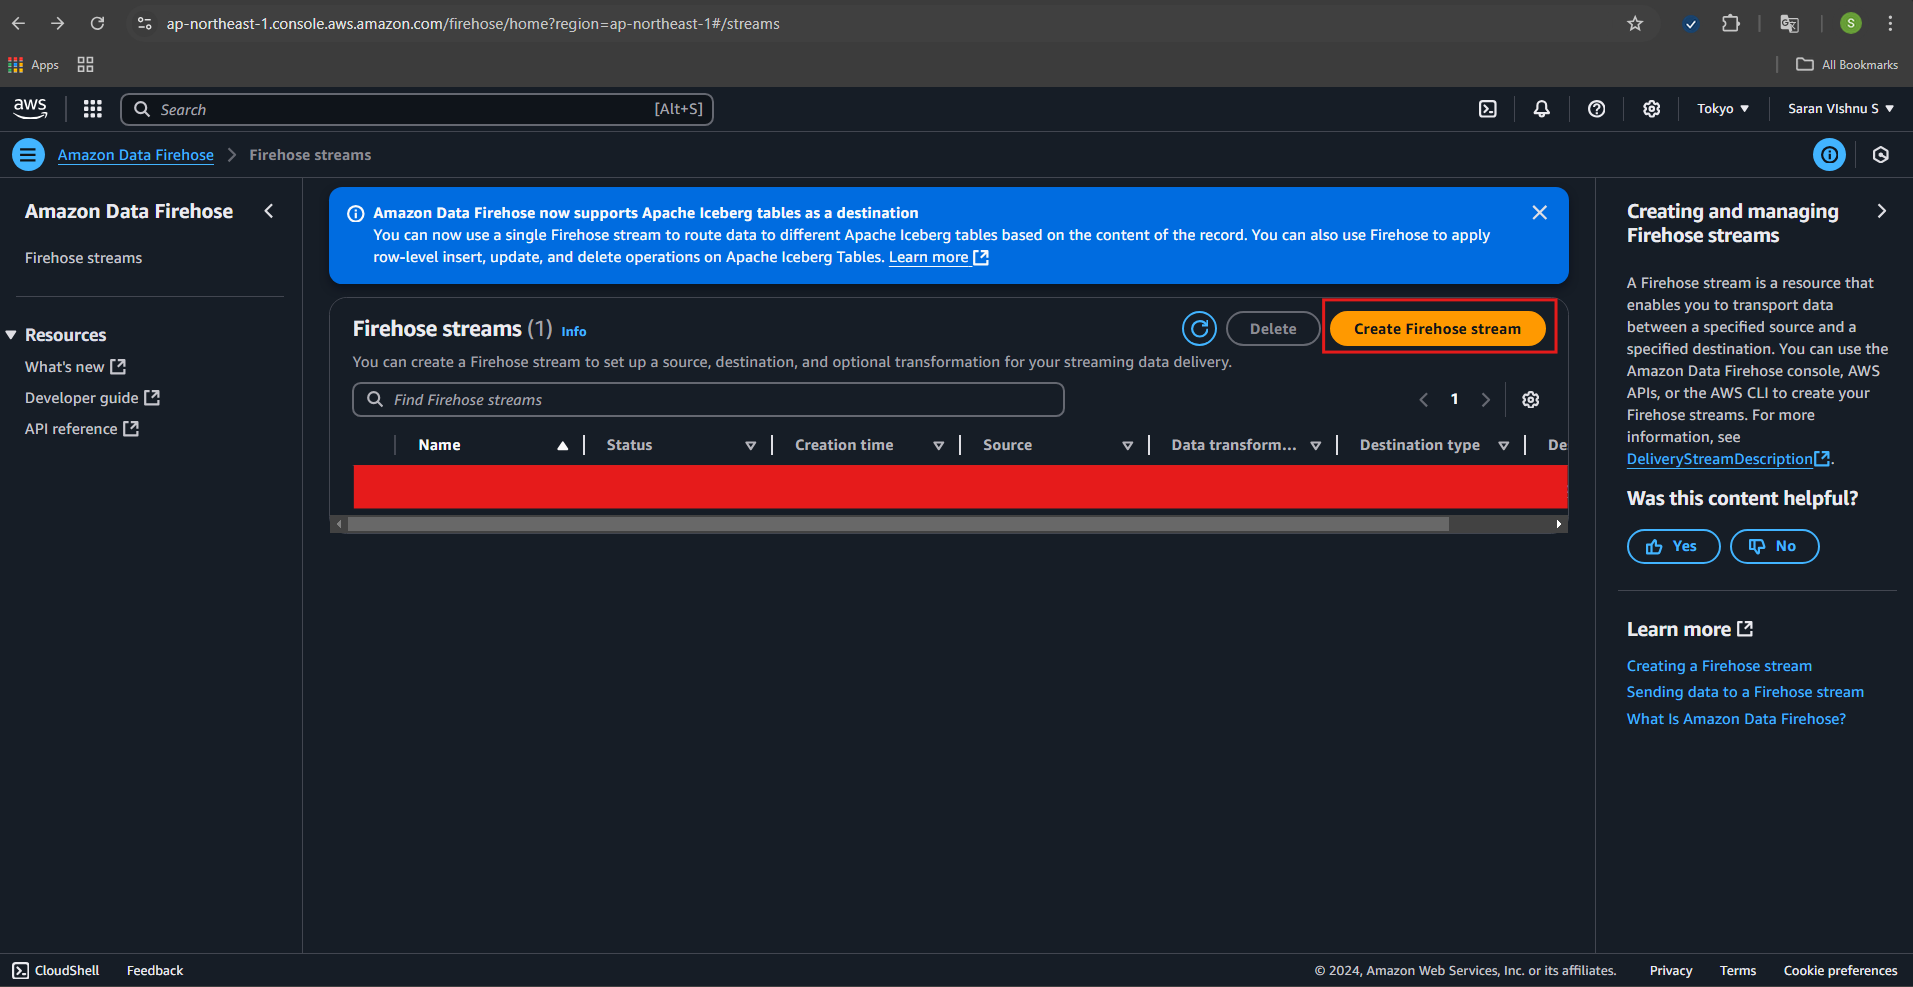Open the Tokyo region dropdown
Viewport: 1913px width, 987px height.
1722,109
